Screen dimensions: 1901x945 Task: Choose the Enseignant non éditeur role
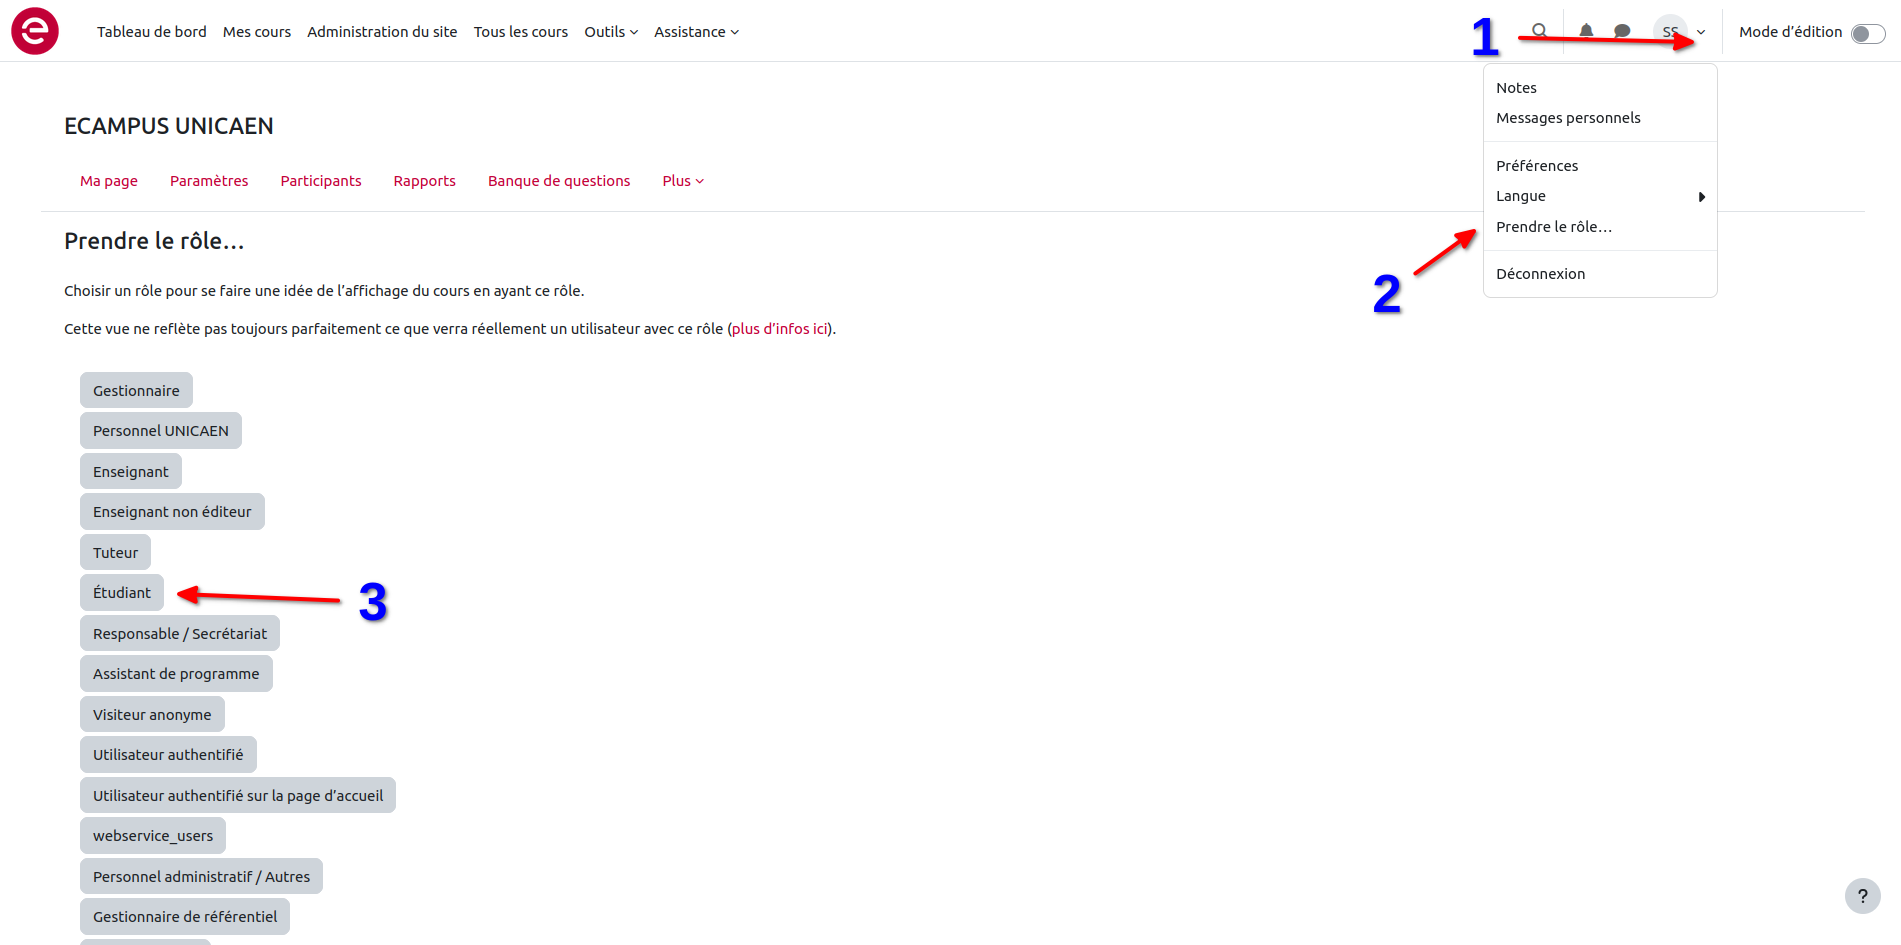pyautogui.click(x=172, y=512)
